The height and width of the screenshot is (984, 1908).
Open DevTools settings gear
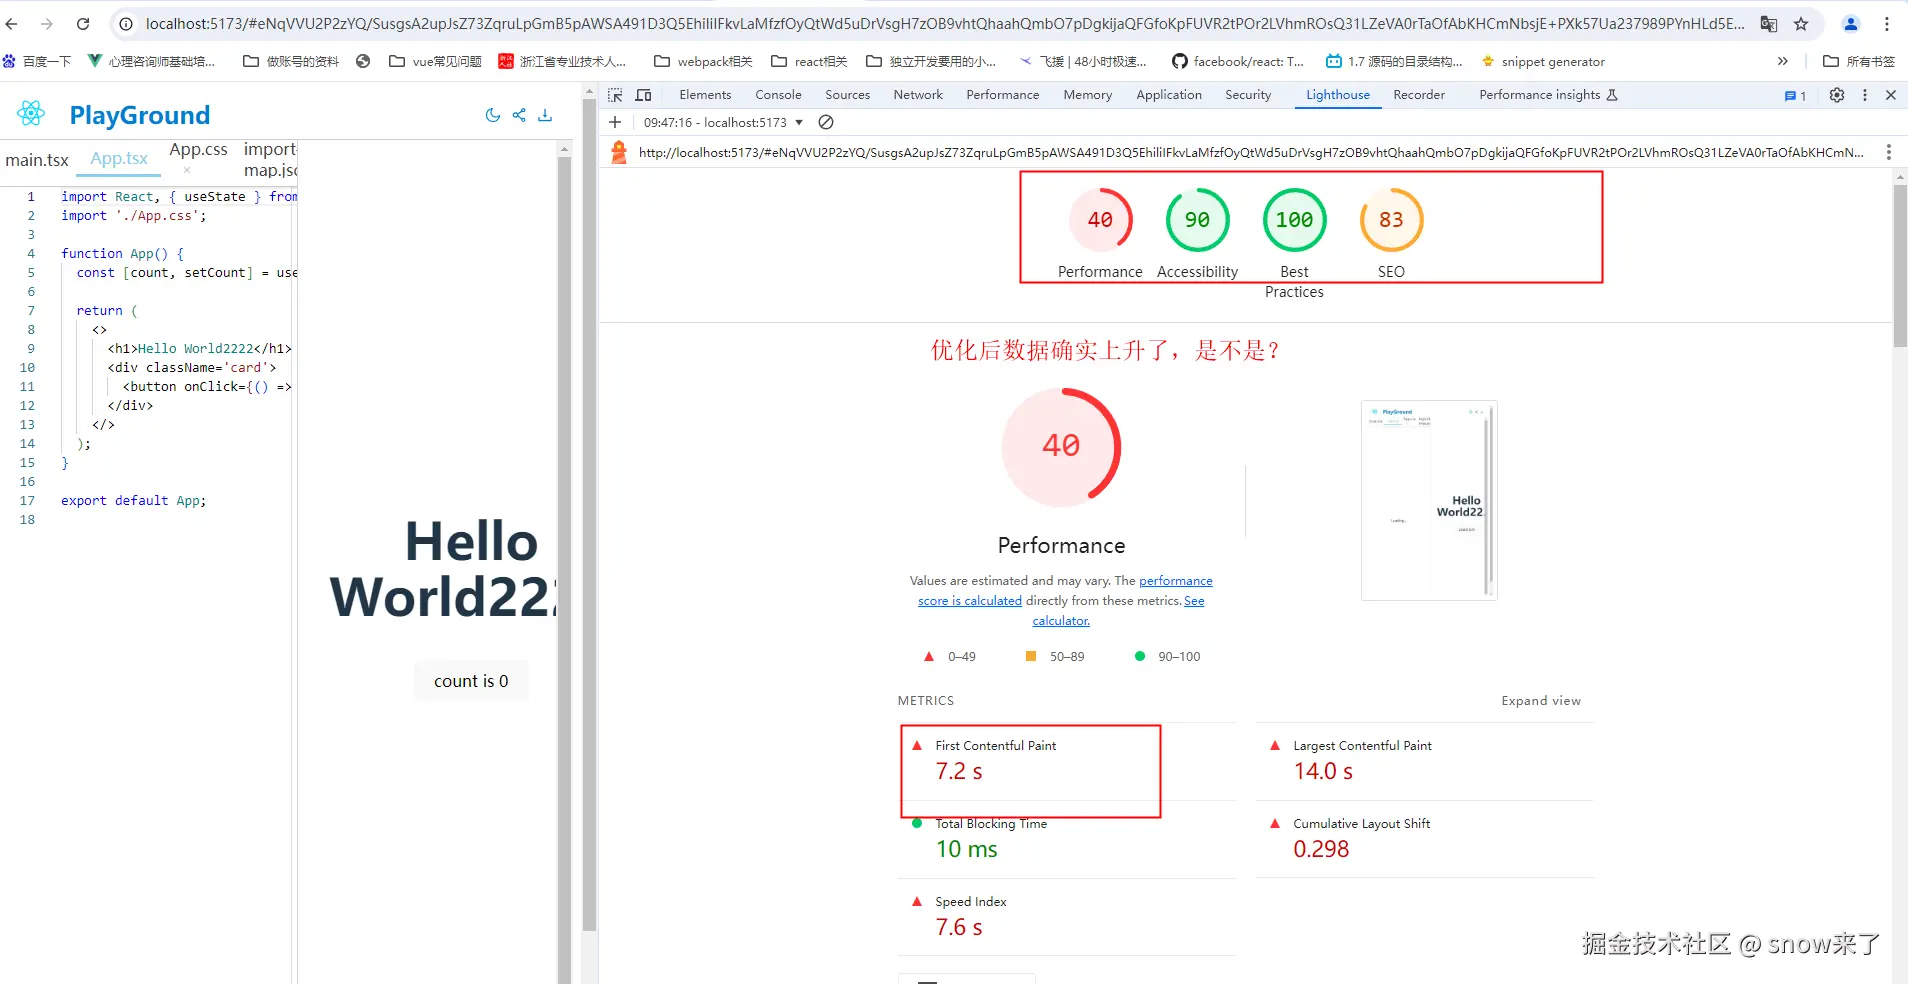[x=1837, y=95]
